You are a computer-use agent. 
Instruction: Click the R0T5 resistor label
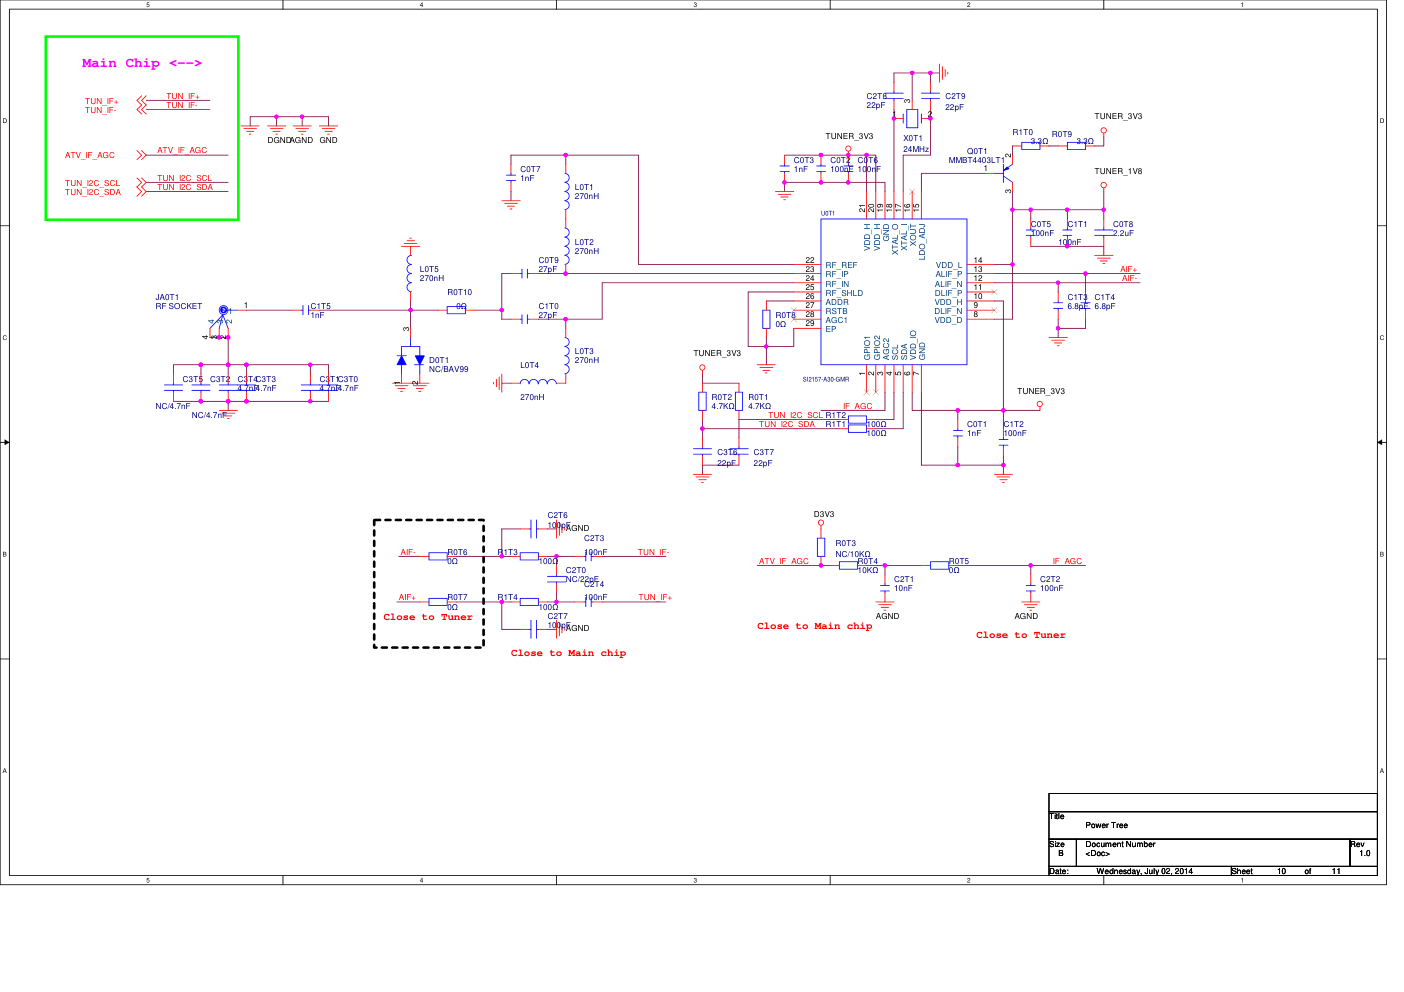(959, 562)
